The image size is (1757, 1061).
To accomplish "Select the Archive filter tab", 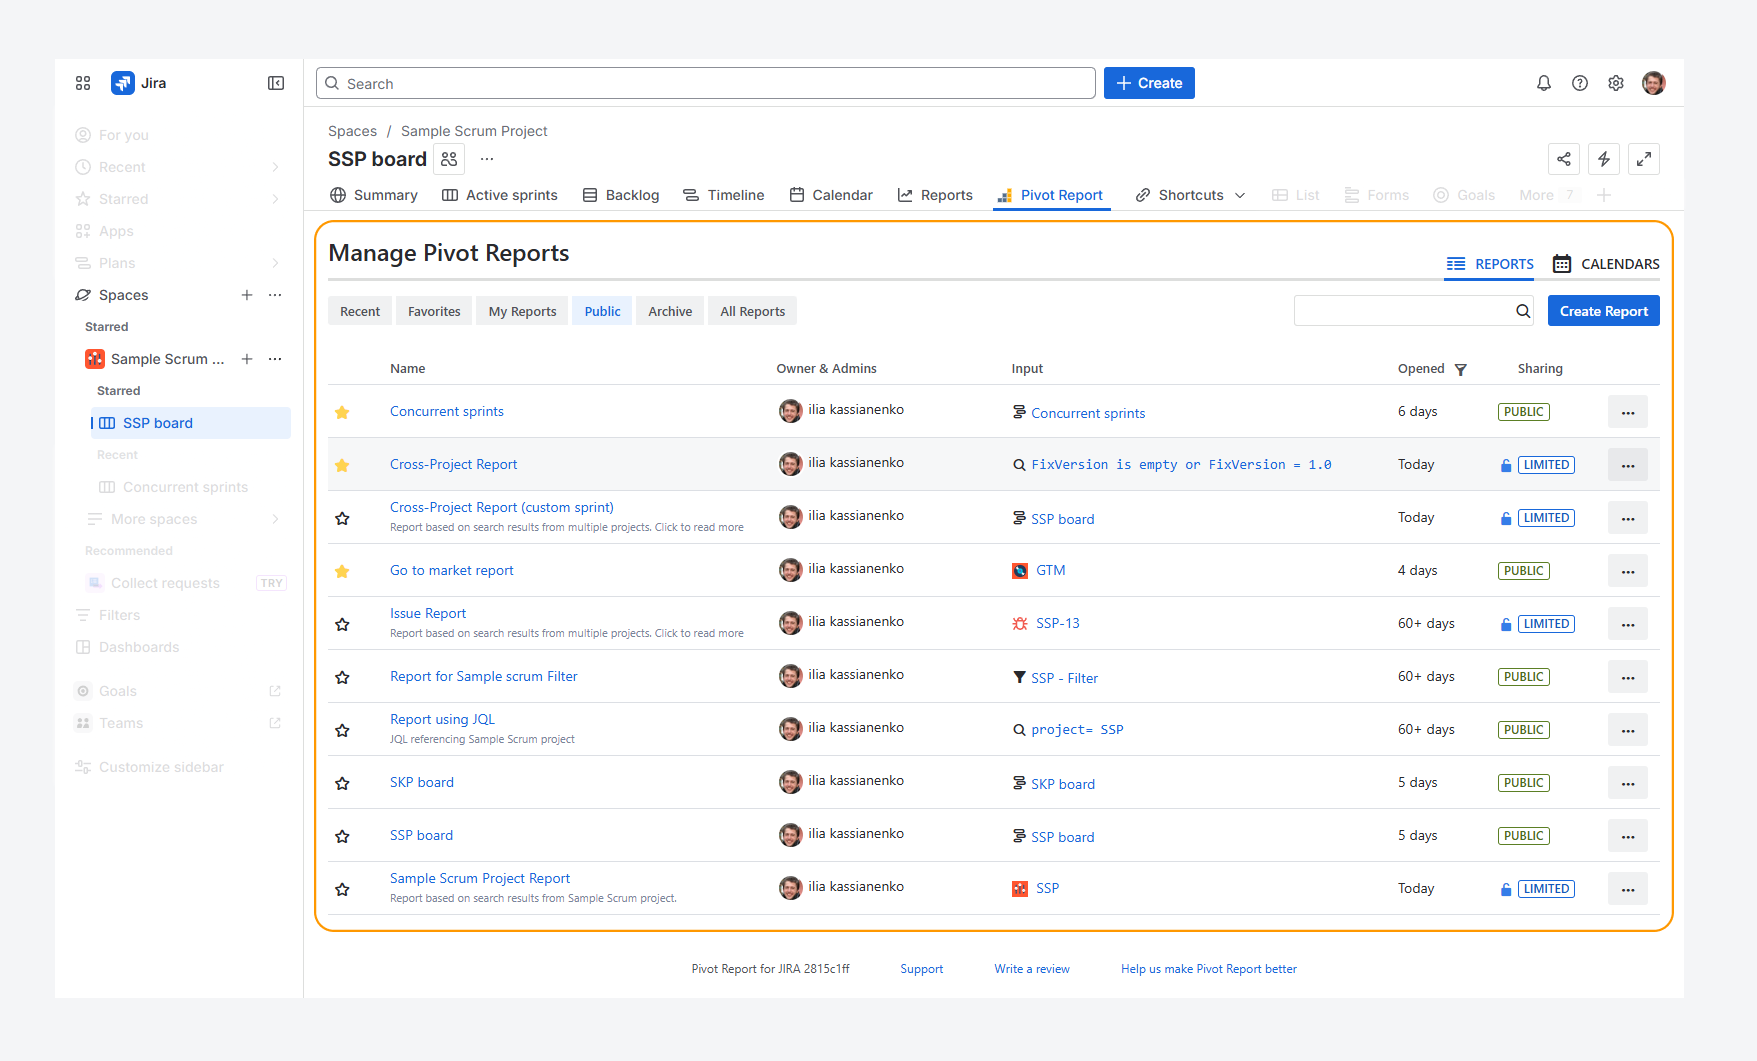I will (x=670, y=311).
